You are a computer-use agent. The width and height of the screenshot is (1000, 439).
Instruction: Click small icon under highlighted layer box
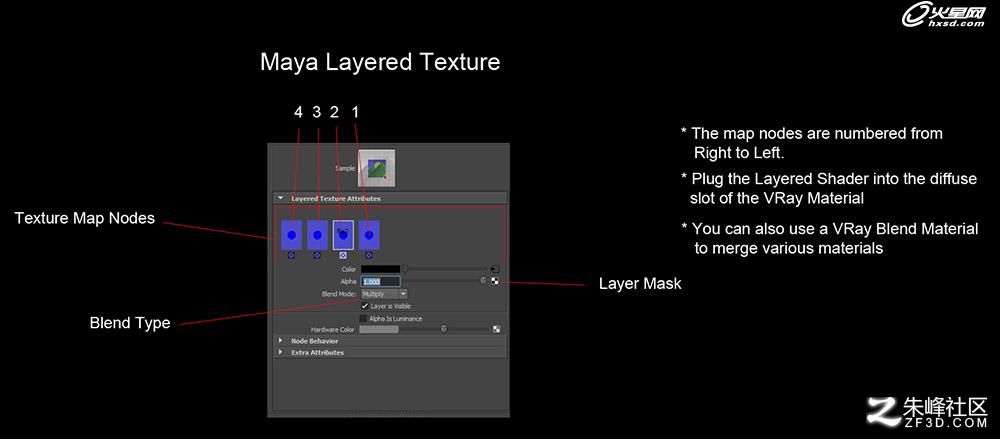point(343,255)
